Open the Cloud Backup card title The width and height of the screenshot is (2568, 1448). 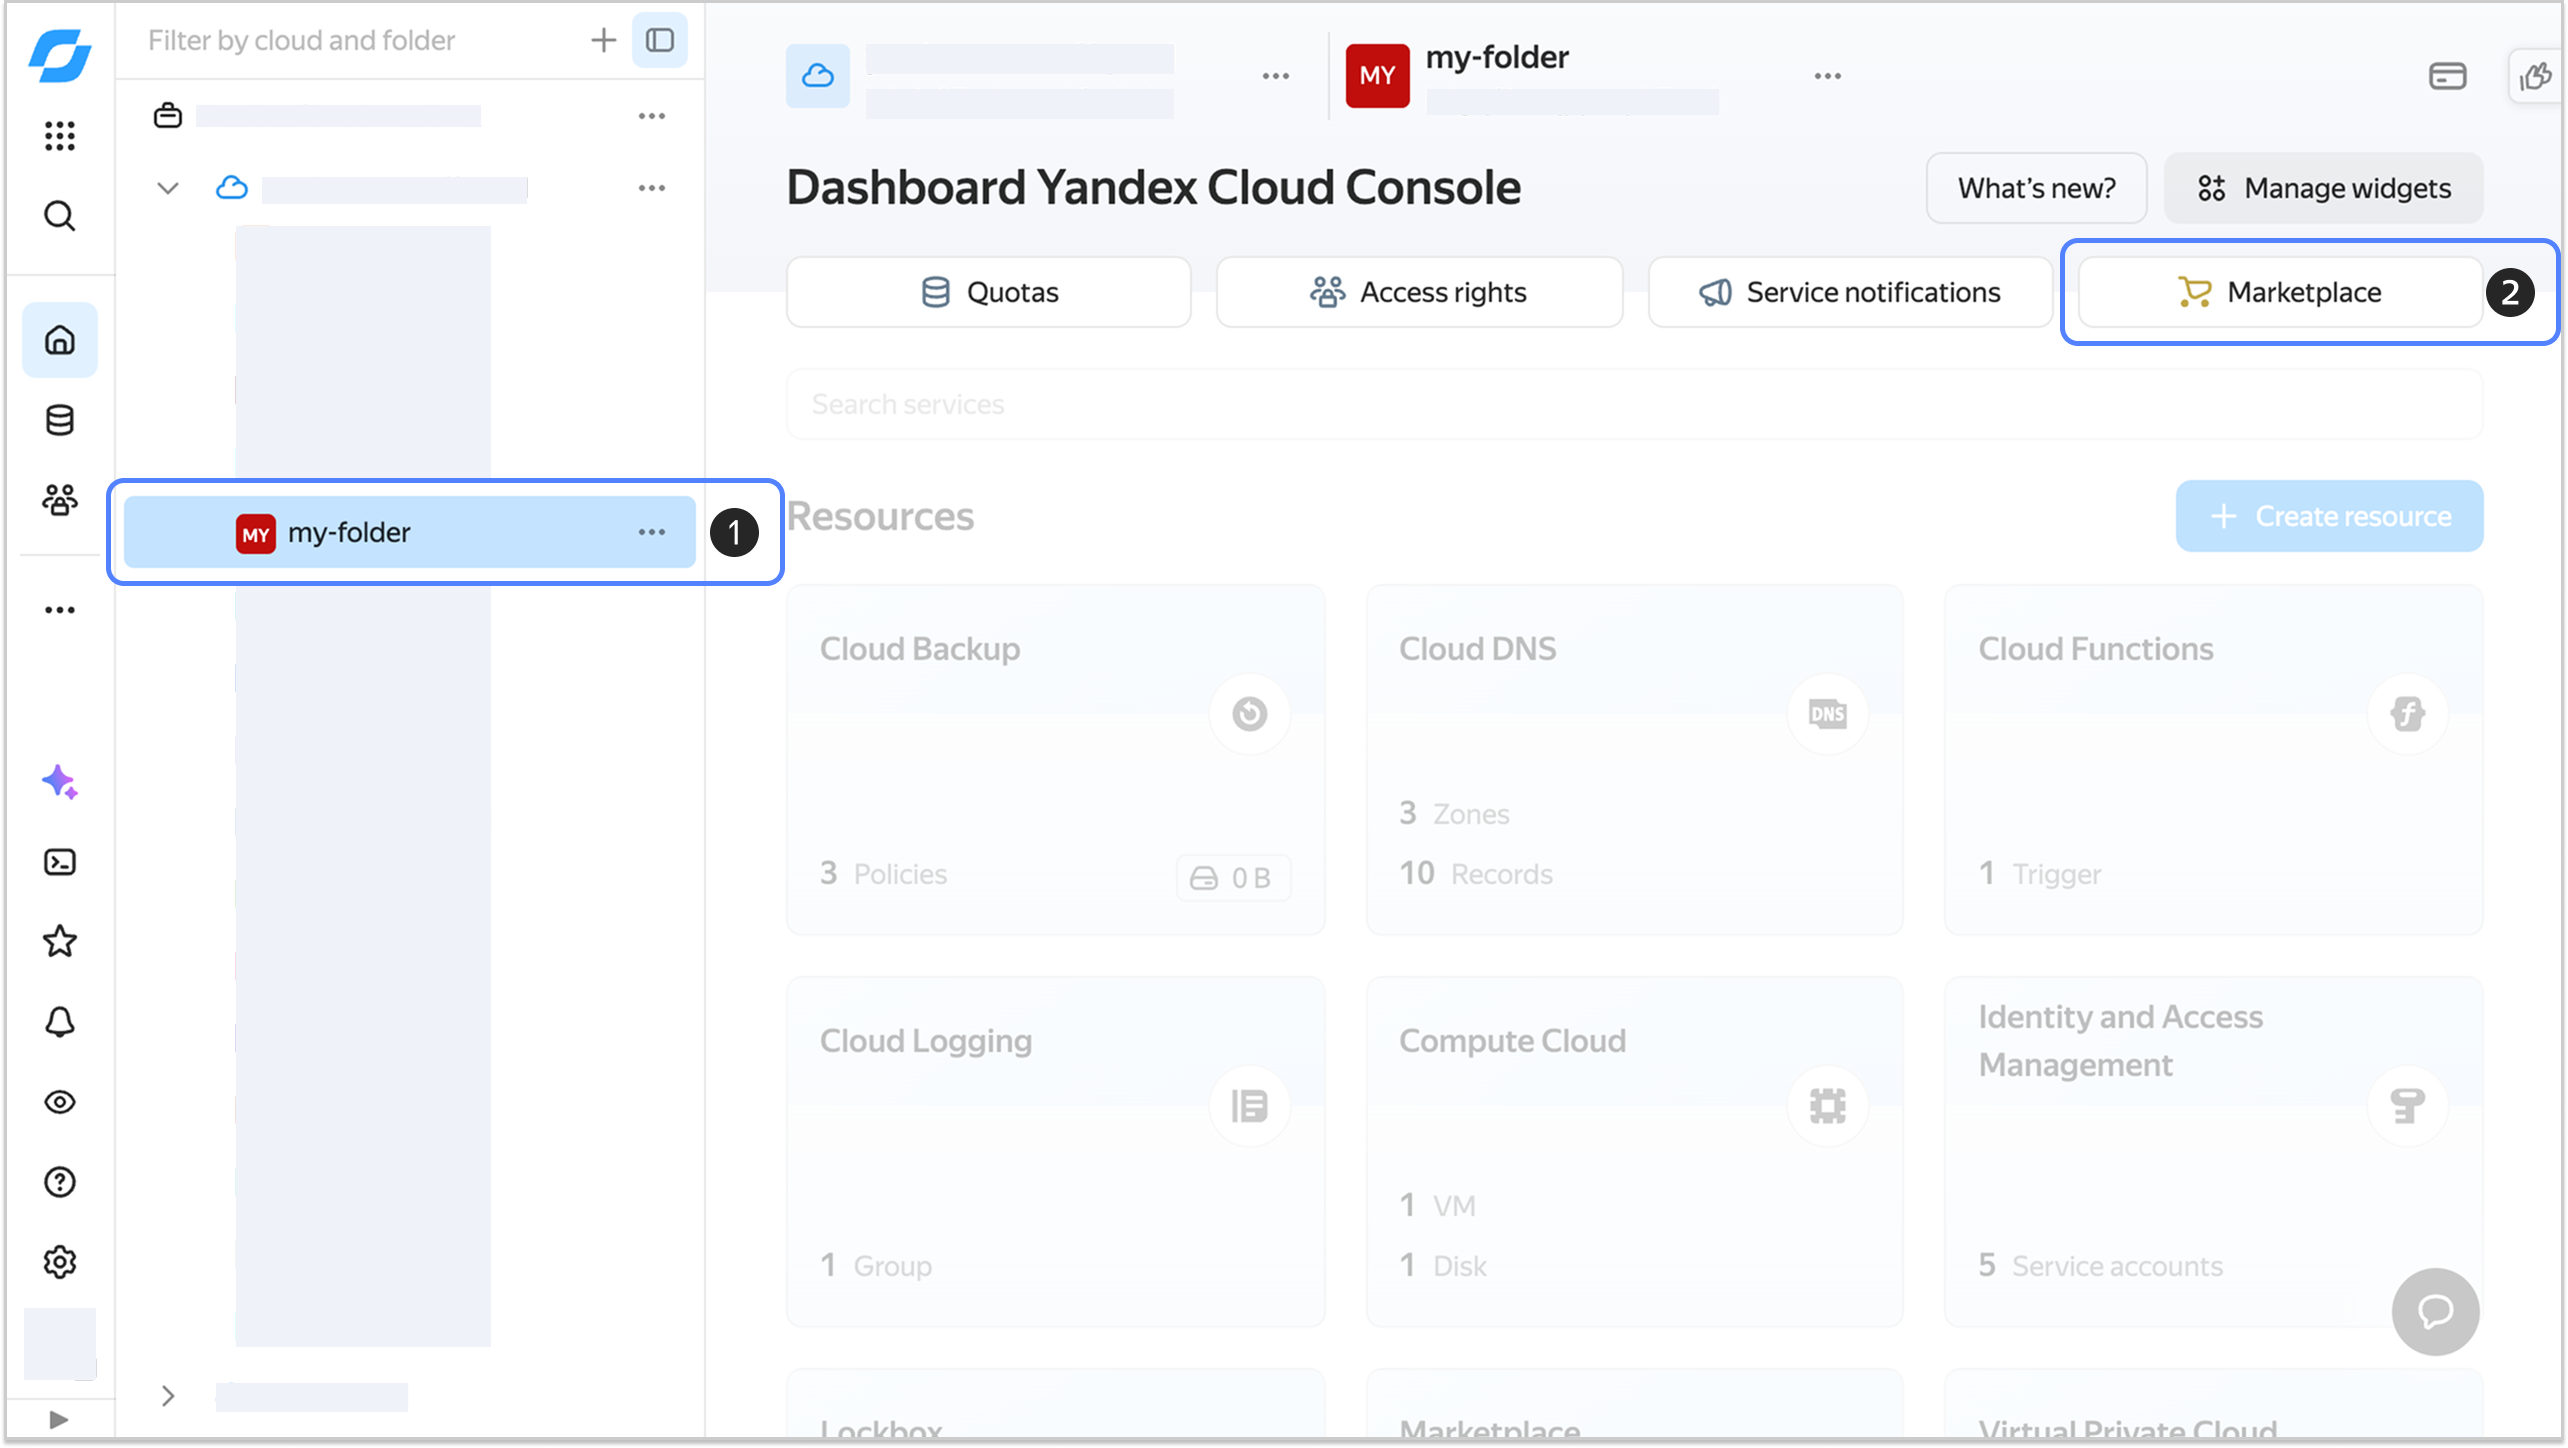pos(920,649)
